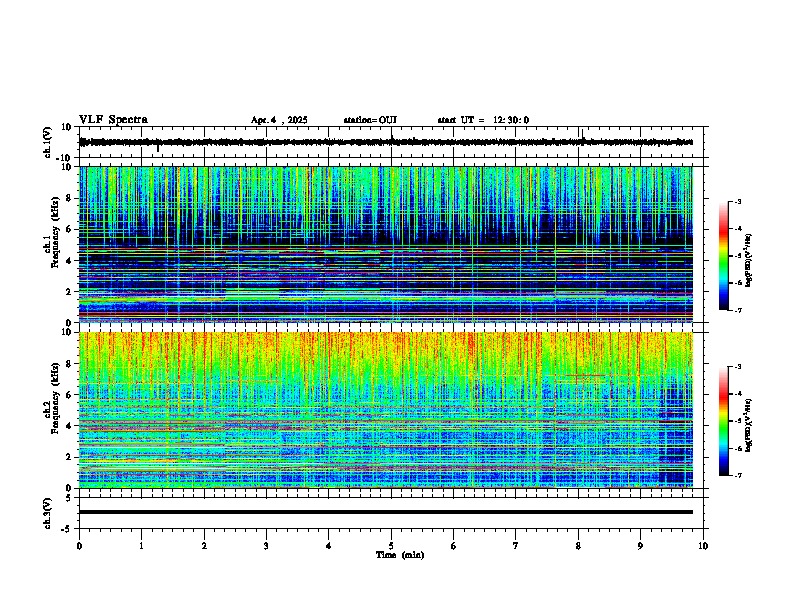
Task: Click the "-7" label on ch.2 color bar
Action: coord(738,476)
